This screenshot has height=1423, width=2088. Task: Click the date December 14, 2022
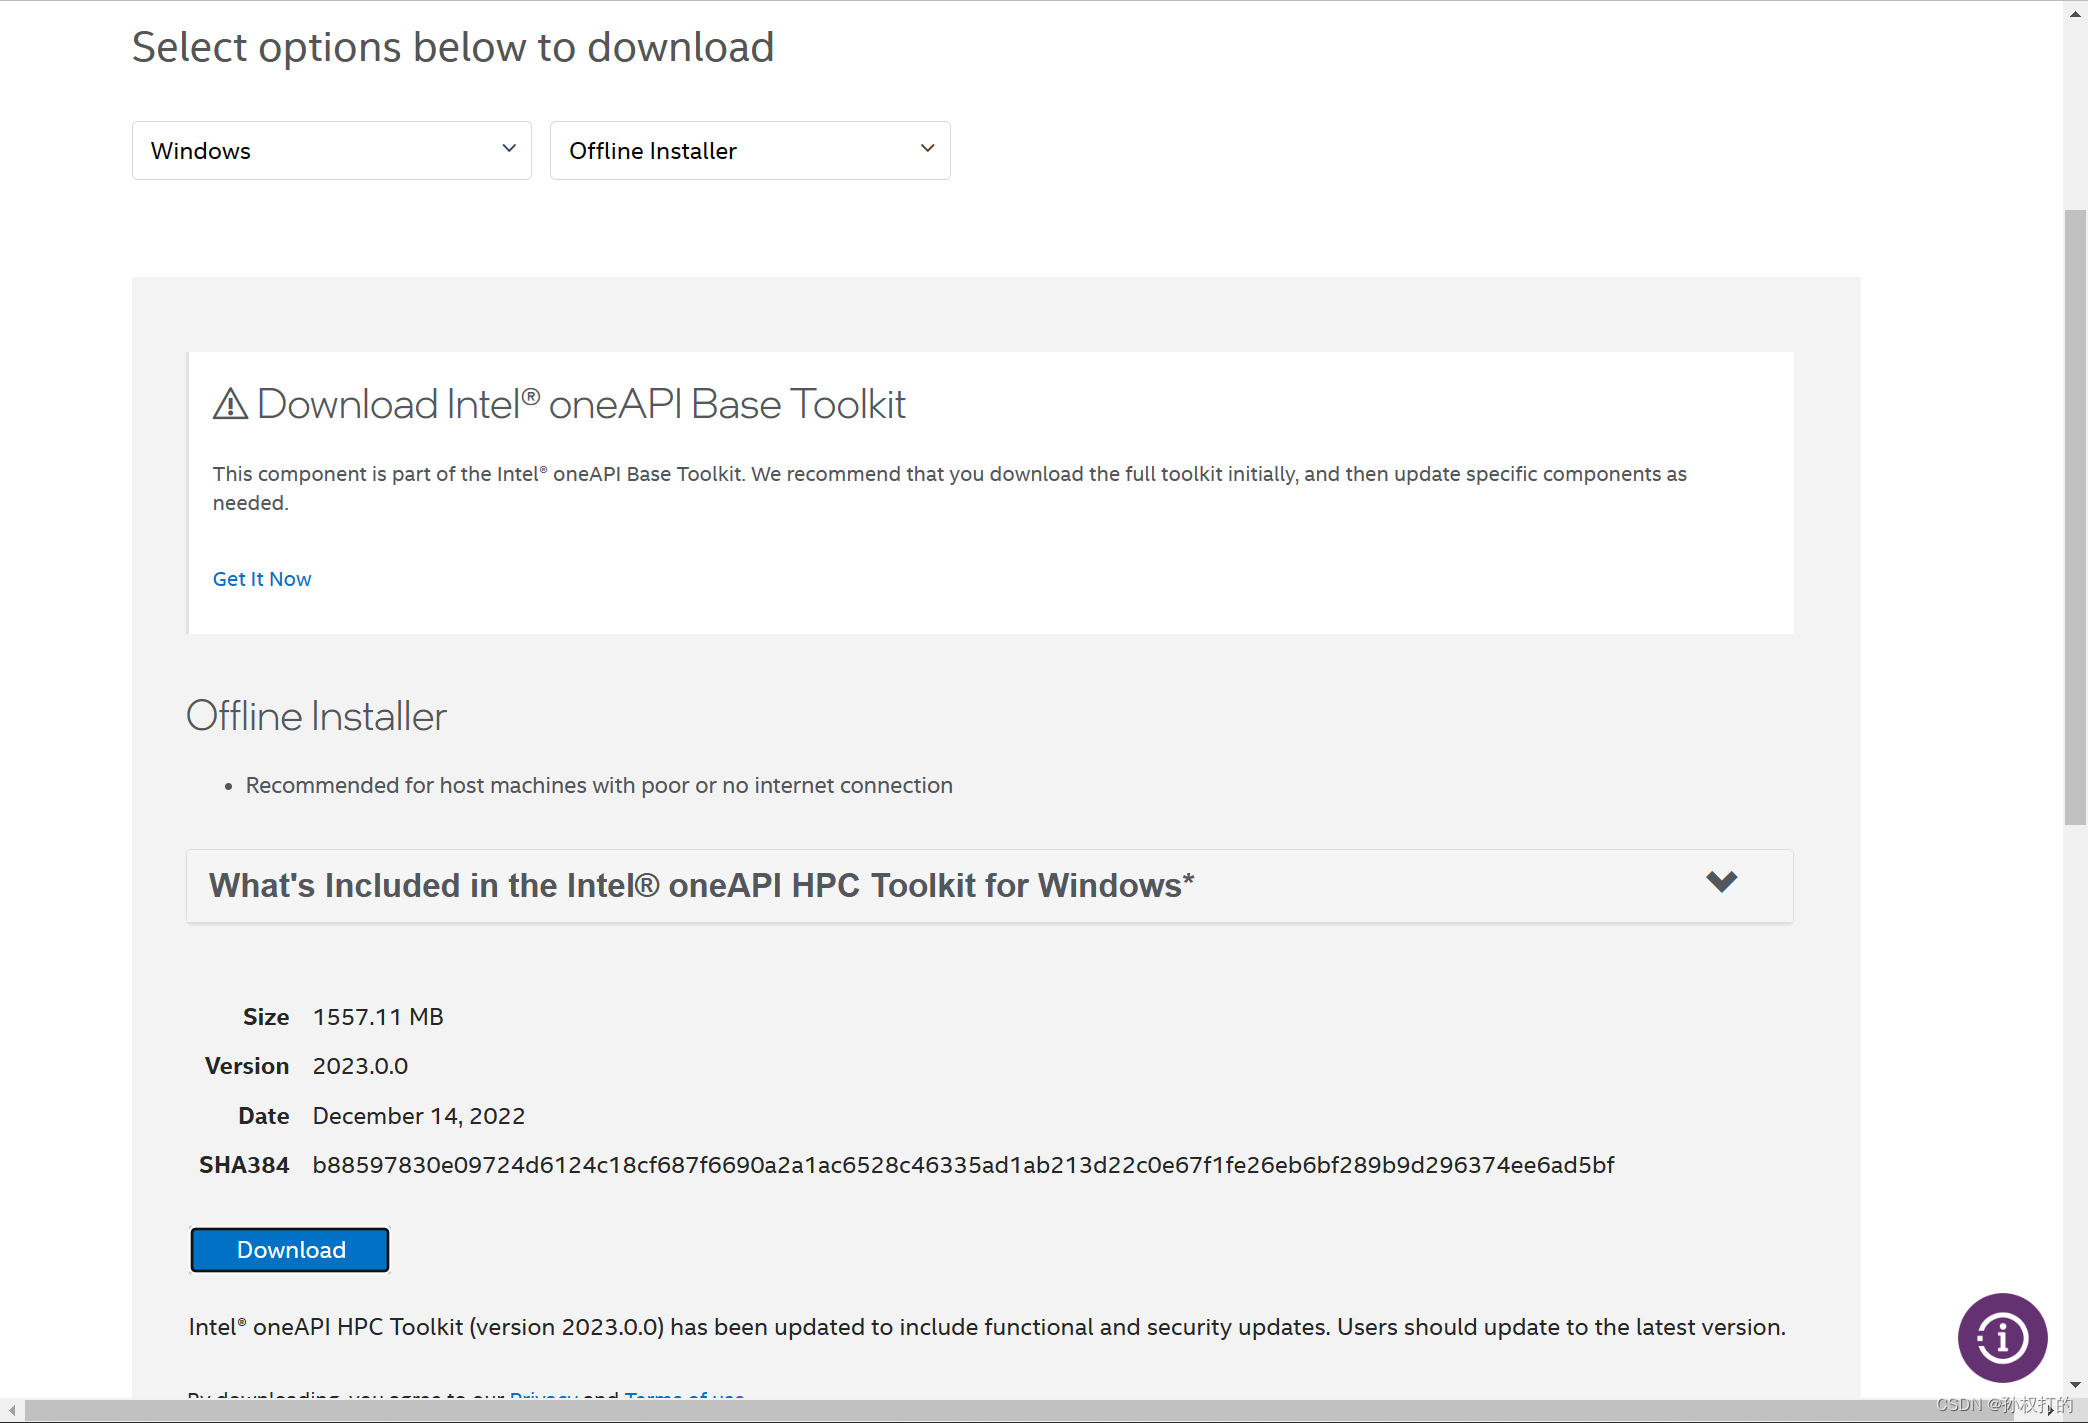point(418,1116)
